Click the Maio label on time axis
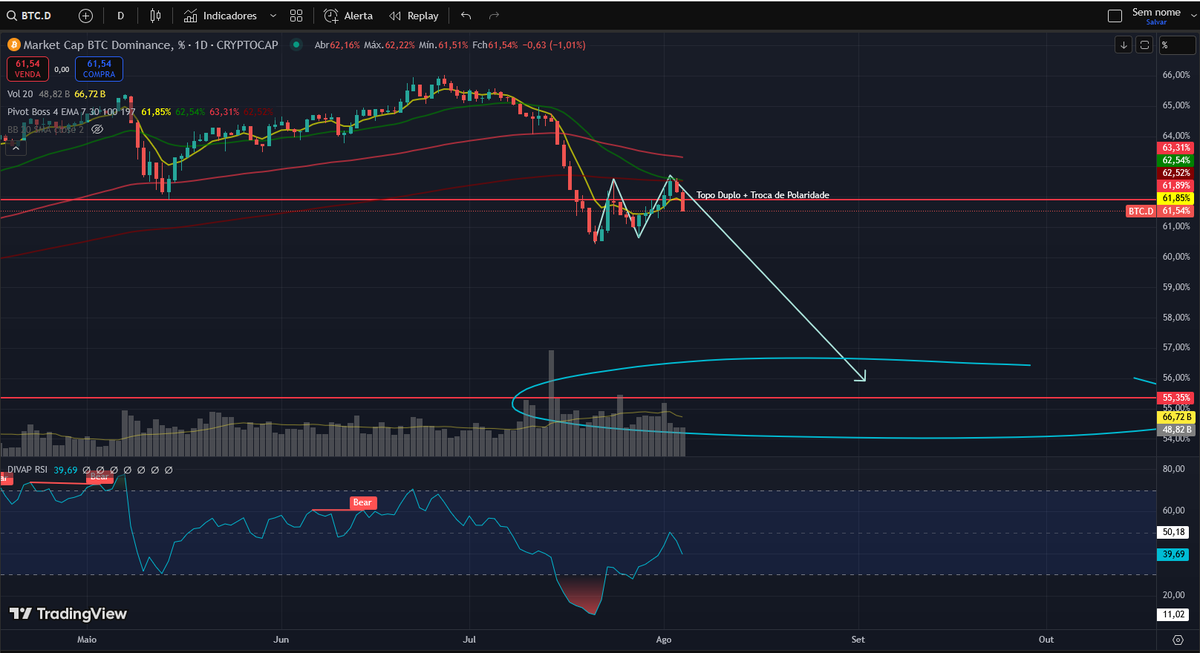Screen dimensions: 1200x653 (x=87, y=638)
